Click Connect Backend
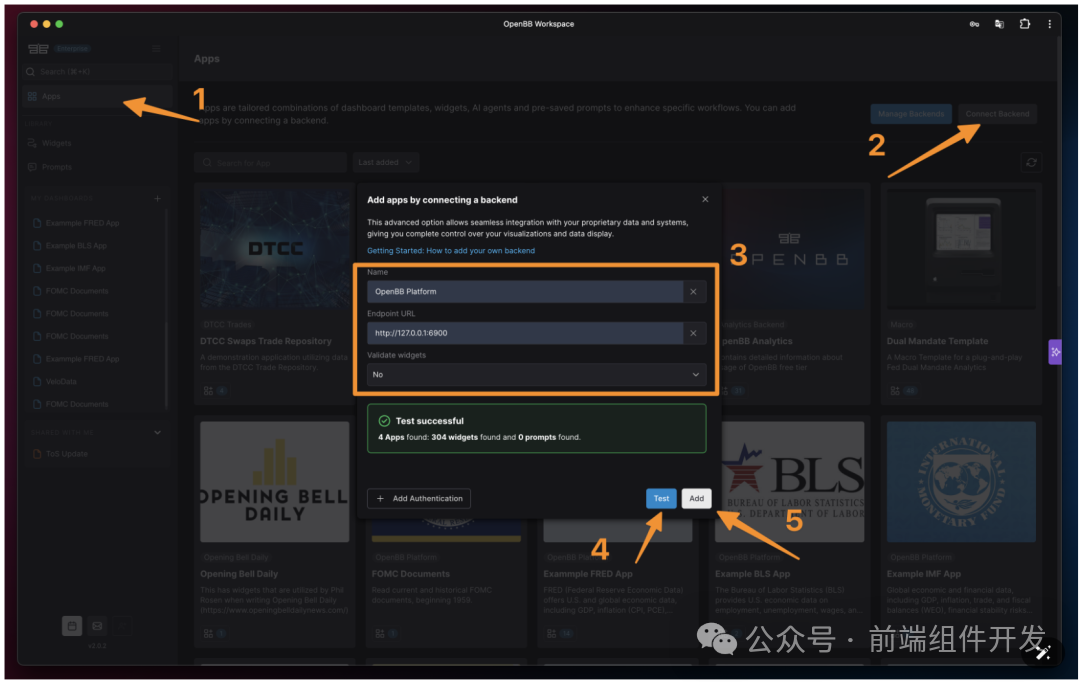This screenshot has width=1080, height=682. coord(997,114)
